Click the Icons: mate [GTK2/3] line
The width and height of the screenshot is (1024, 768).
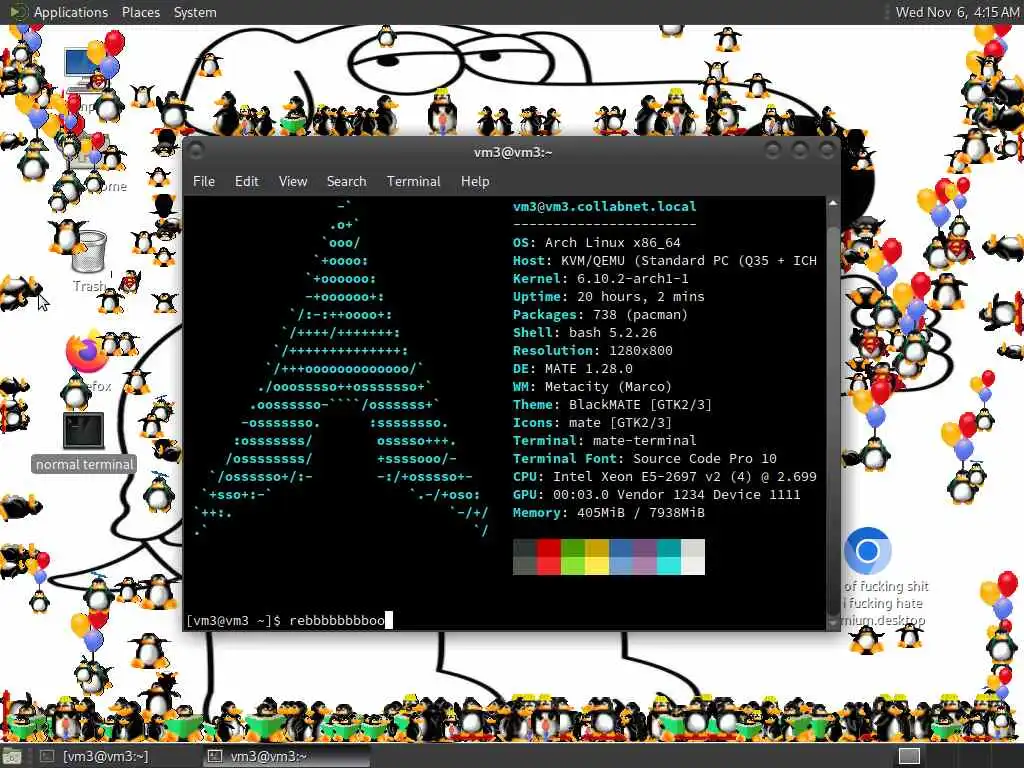(x=592, y=423)
